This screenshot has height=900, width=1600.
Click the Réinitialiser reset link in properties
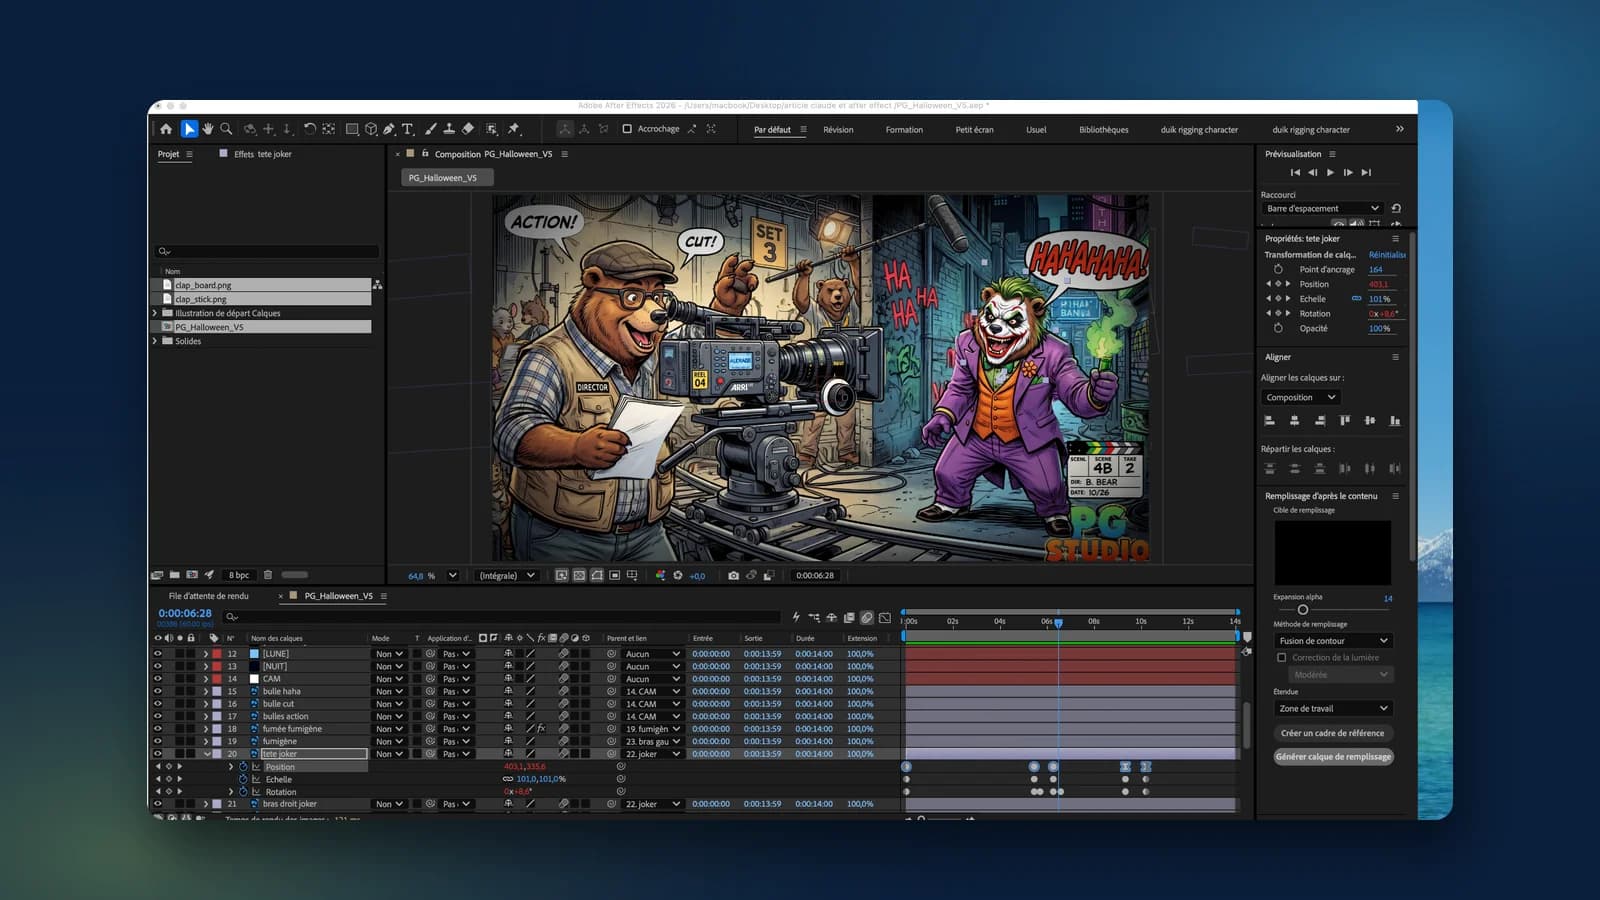point(1387,255)
